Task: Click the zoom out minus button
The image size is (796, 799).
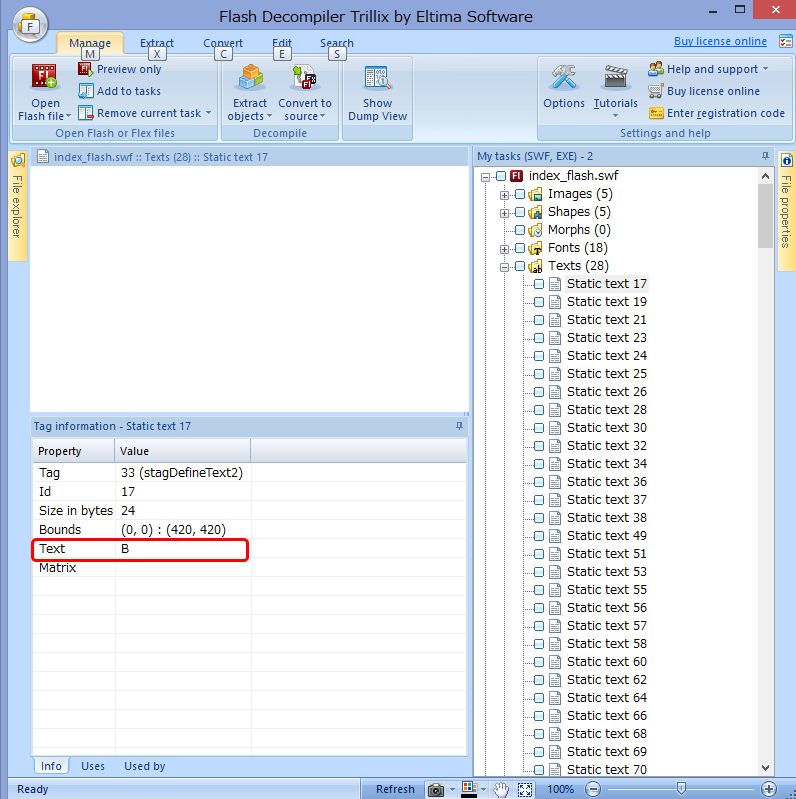Action: click(x=593, y=789)
